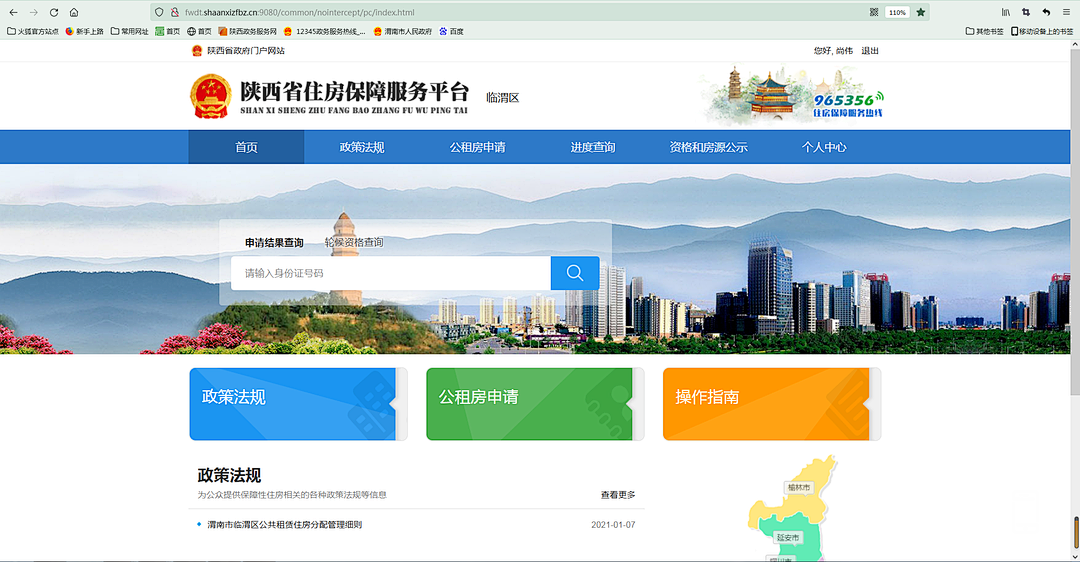
Task: Click the ID number input field
Action: [x=390, y=273]
